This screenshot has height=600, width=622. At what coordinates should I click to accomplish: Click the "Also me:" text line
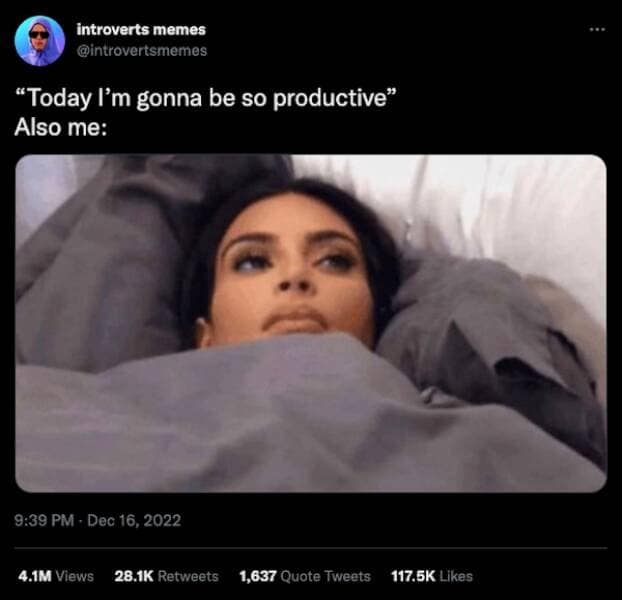(x=61, y=127)
